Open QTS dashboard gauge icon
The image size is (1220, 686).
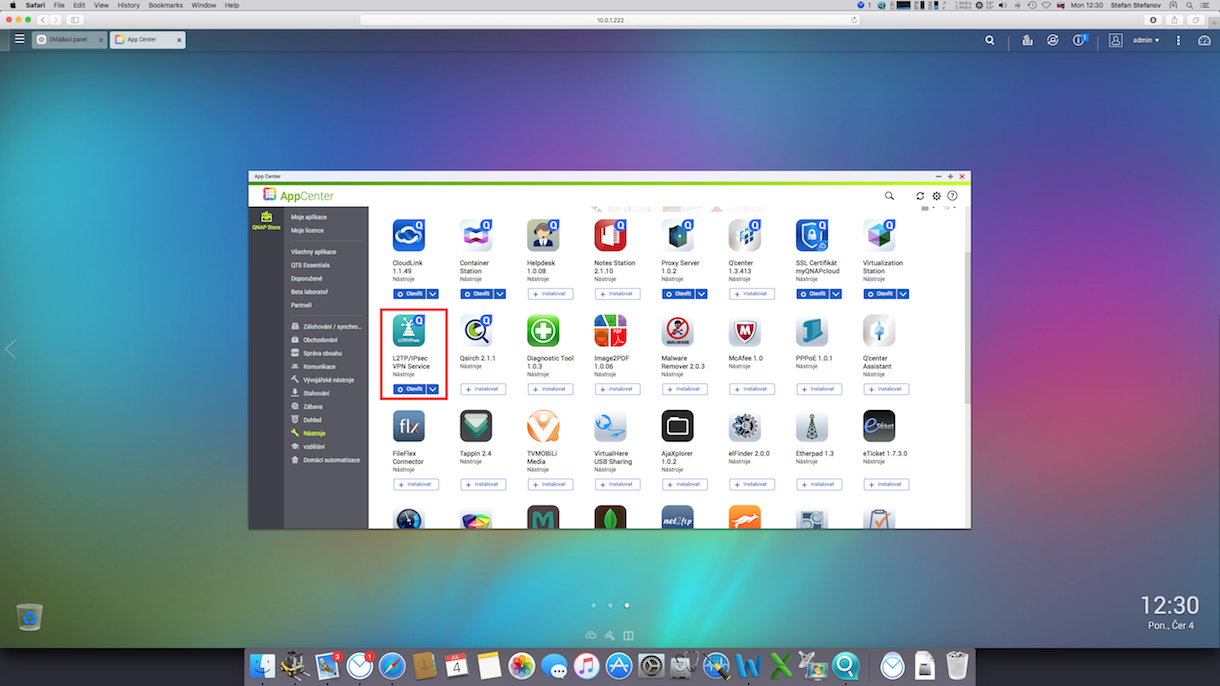point(1205,40)
